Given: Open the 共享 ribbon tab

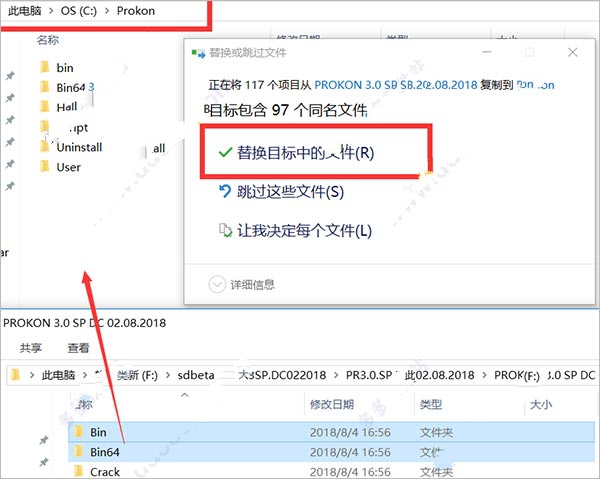Looking at the screenshot, I should click(x=31, y=348).
